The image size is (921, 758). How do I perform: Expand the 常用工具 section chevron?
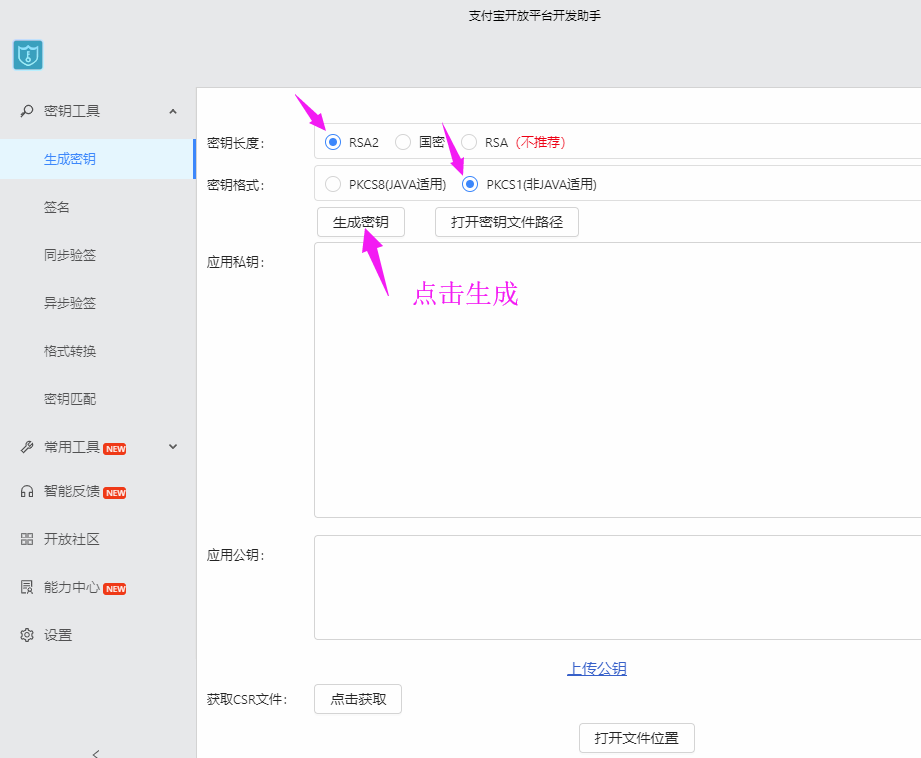(x=173, y=447)
